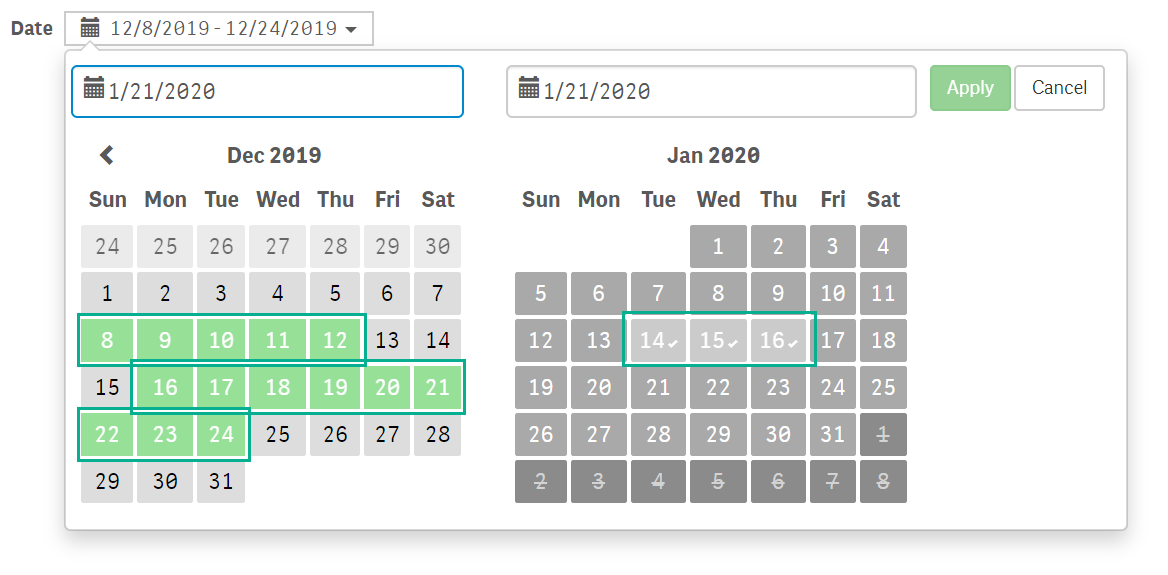
Task: Choose December 15 in the calendar
Action: click(107, 387)
